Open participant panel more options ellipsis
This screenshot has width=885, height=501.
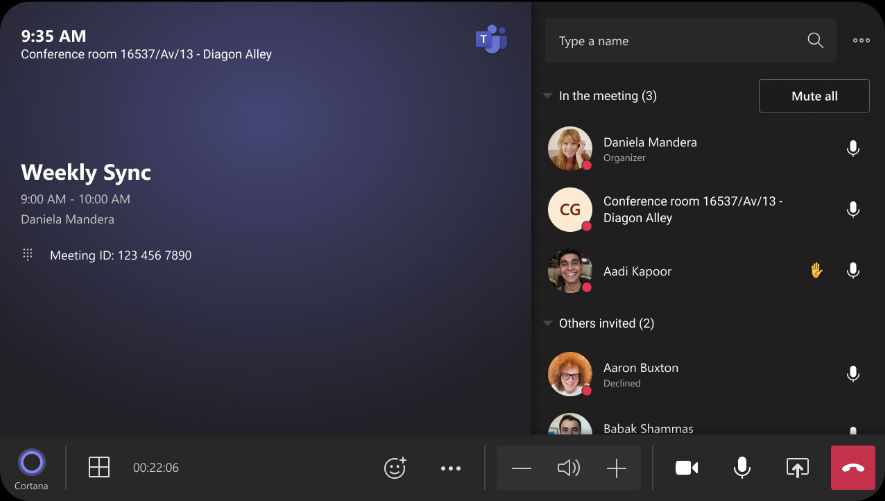861,41
